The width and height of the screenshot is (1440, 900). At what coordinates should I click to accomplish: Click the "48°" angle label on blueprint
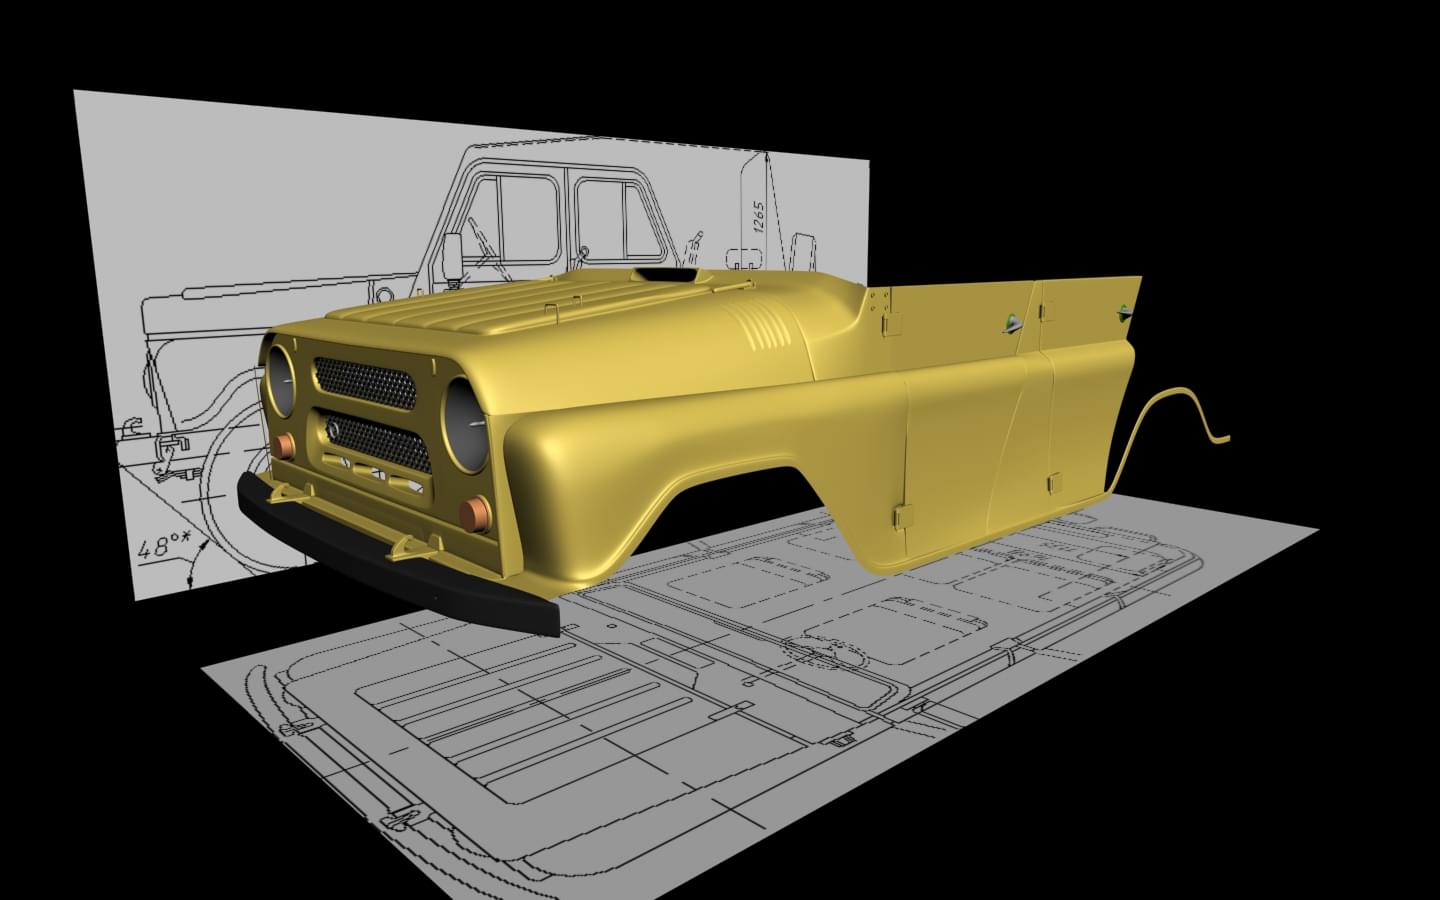tap(162, 548)
